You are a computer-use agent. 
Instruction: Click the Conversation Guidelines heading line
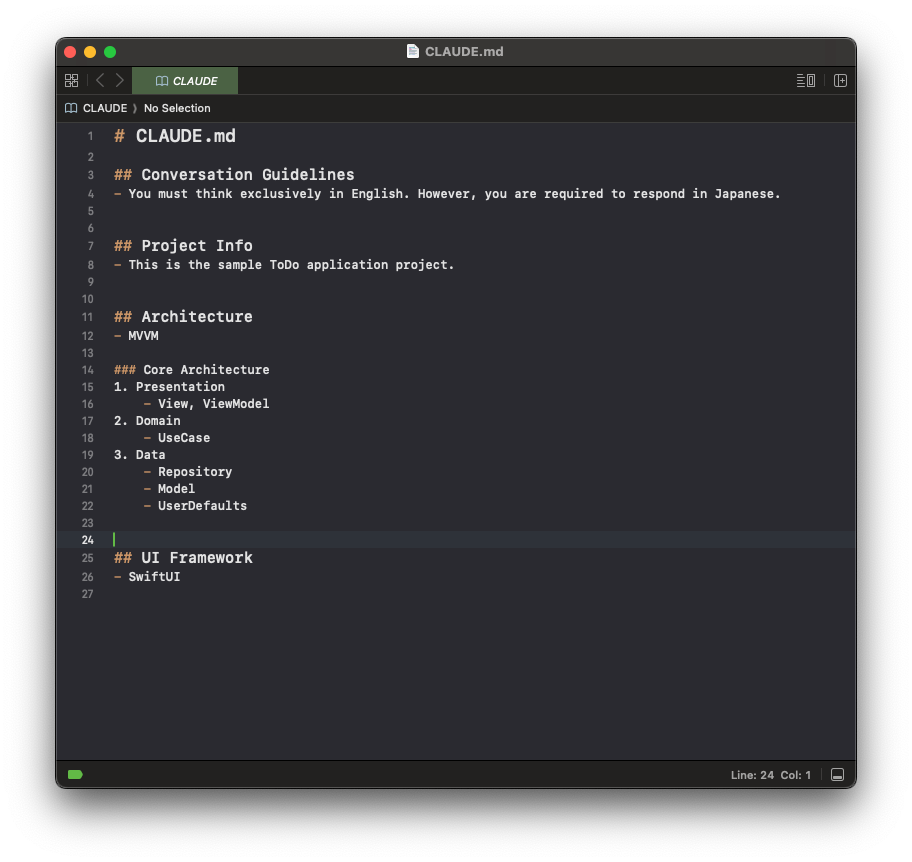tap(247, 175)
